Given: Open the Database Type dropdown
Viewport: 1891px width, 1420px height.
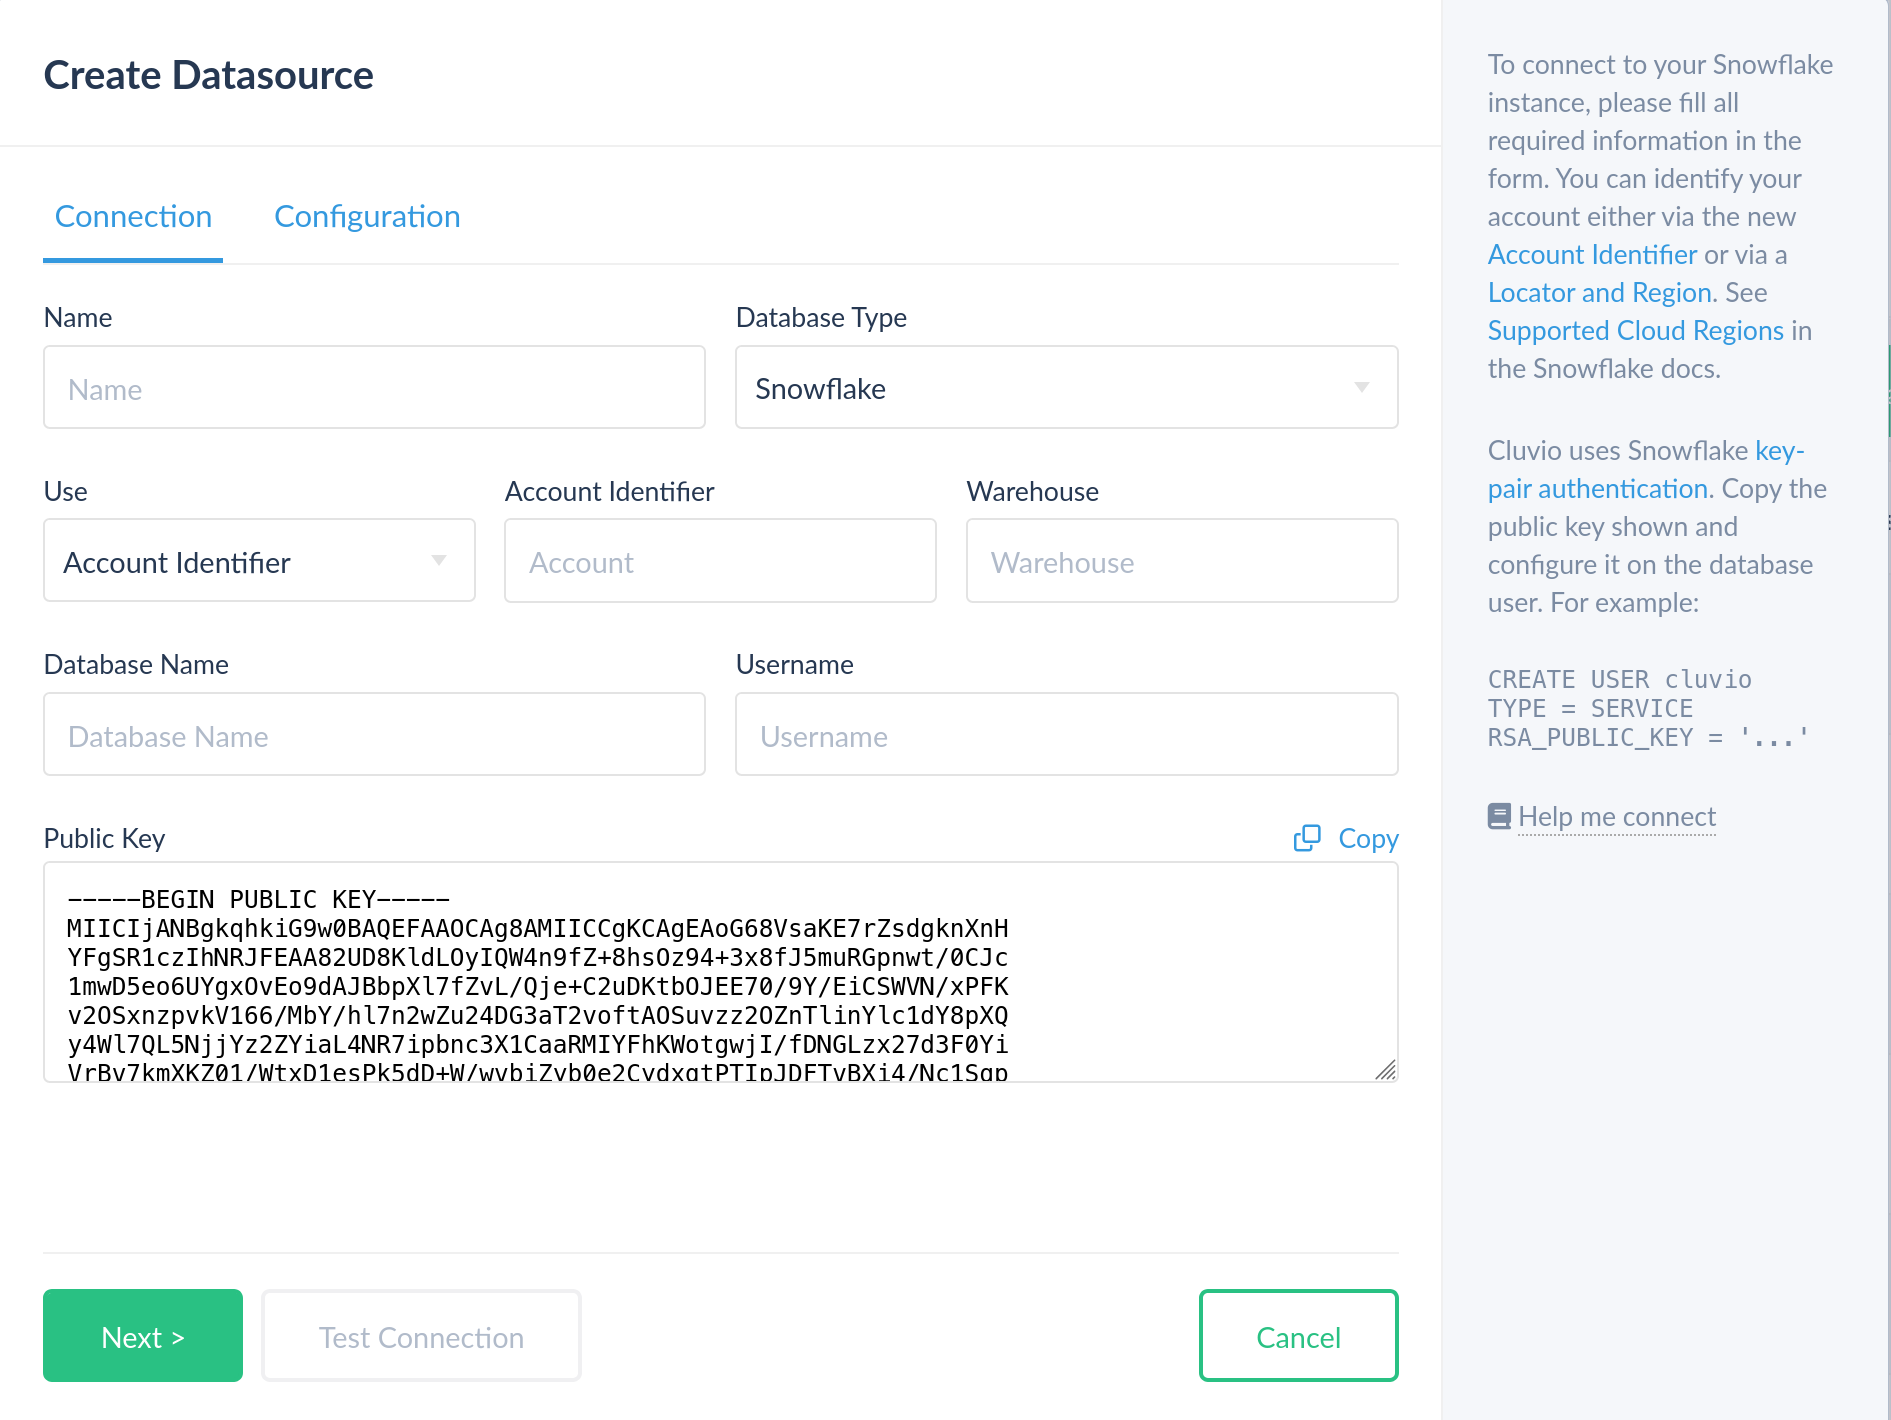Looking at the screenshot, I should pos(1066,388).
